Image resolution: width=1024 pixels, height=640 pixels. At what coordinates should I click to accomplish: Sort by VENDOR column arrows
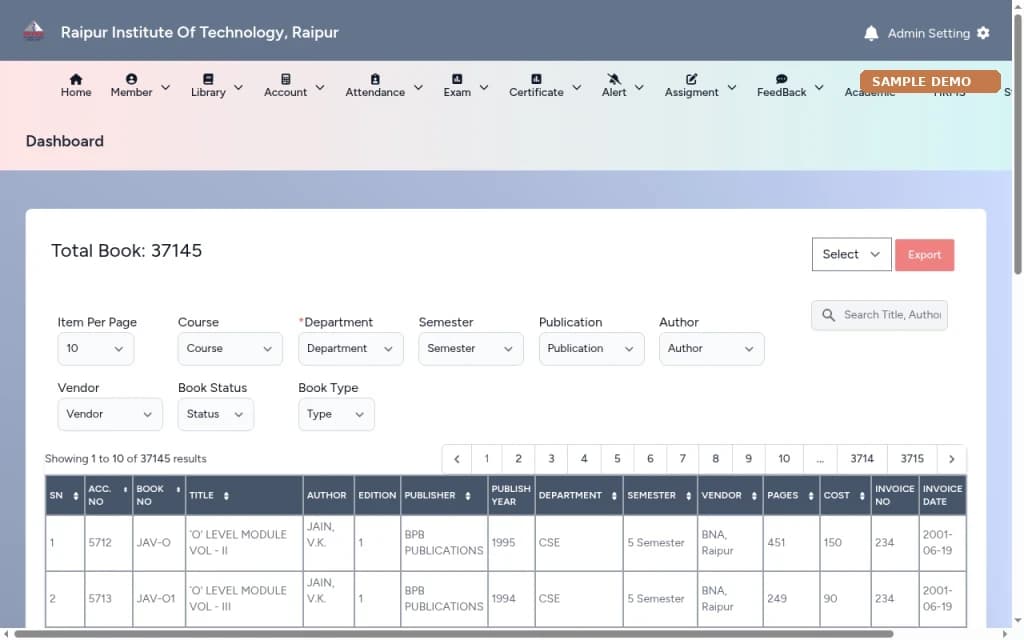pos(754,496)
